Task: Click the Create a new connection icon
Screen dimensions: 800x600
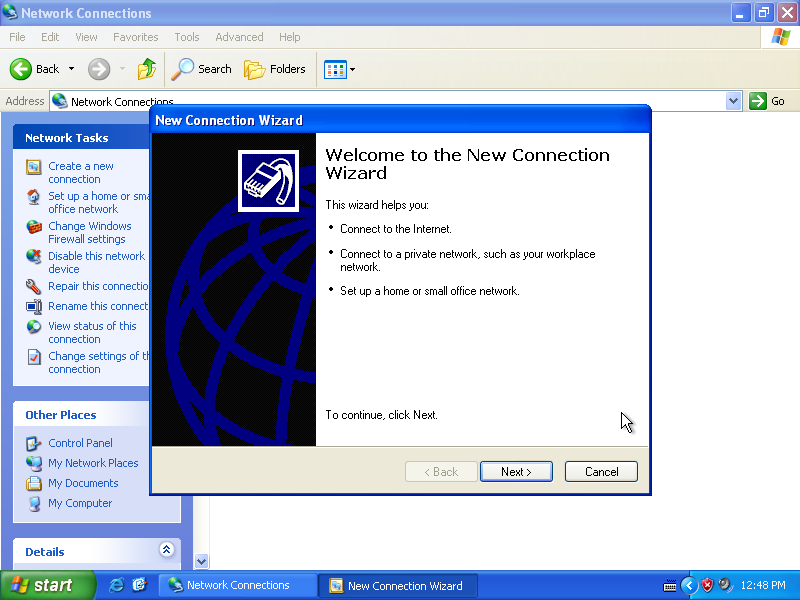Action: click(x=34, y=167)
